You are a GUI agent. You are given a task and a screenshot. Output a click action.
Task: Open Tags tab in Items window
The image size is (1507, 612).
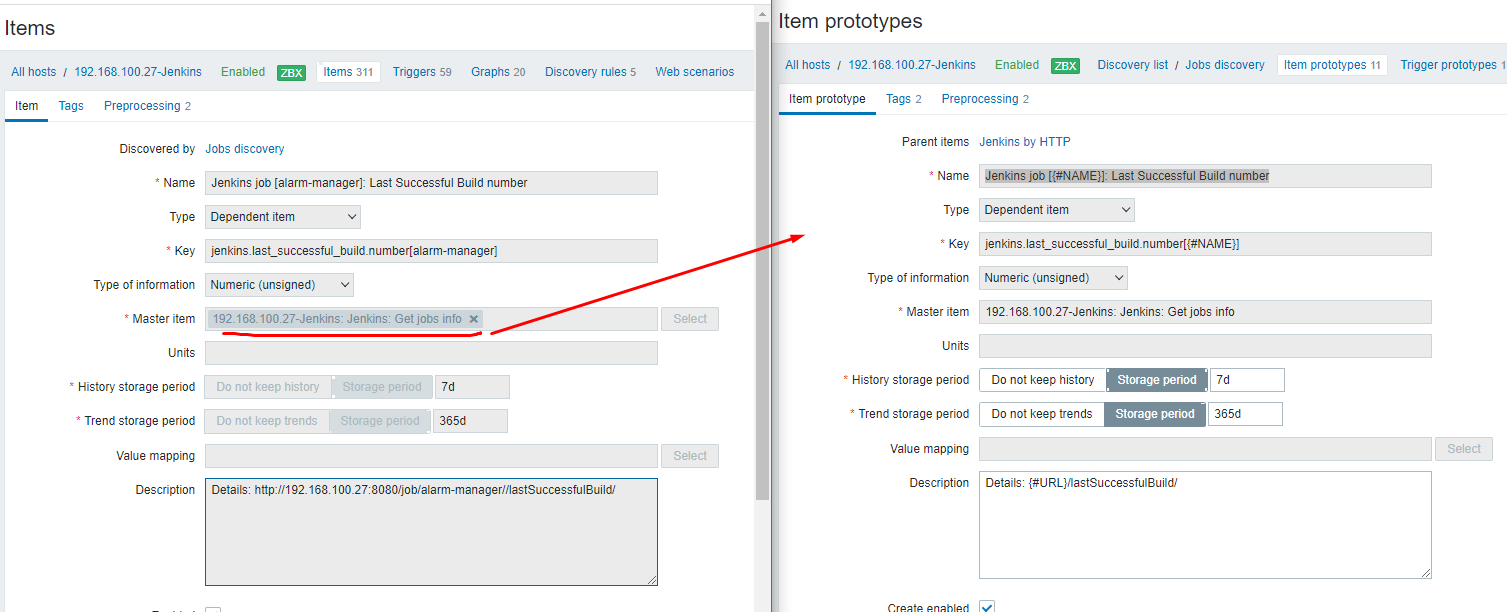click(x=71, y=106)
